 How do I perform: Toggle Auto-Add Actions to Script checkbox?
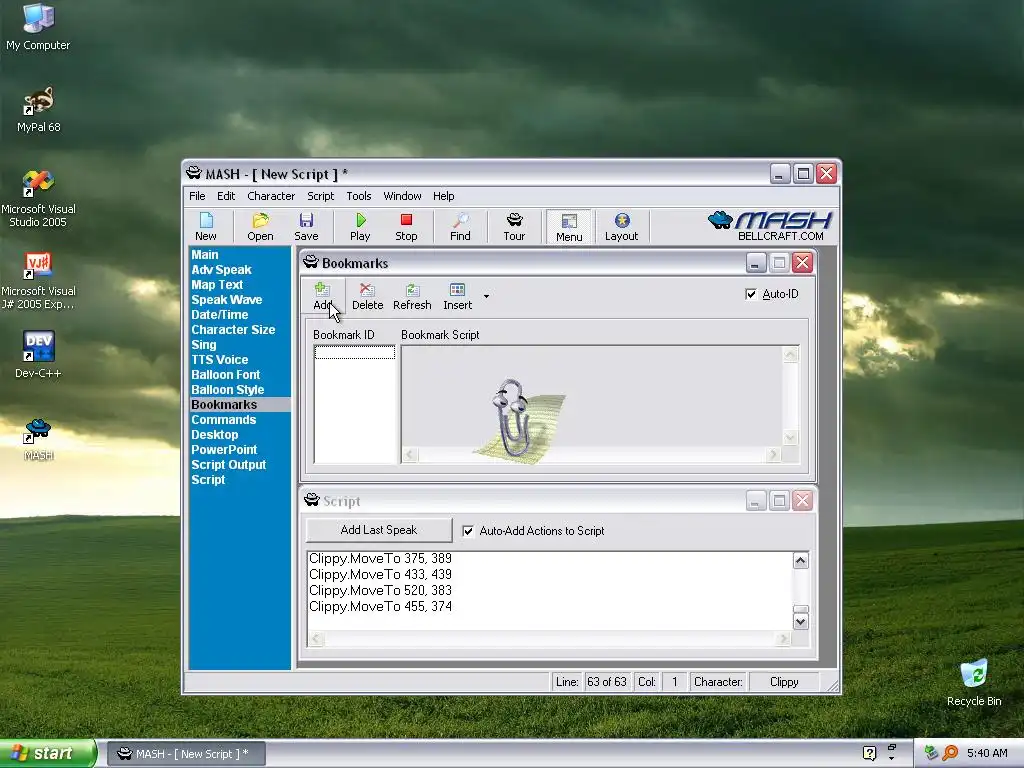click(468, 531)
